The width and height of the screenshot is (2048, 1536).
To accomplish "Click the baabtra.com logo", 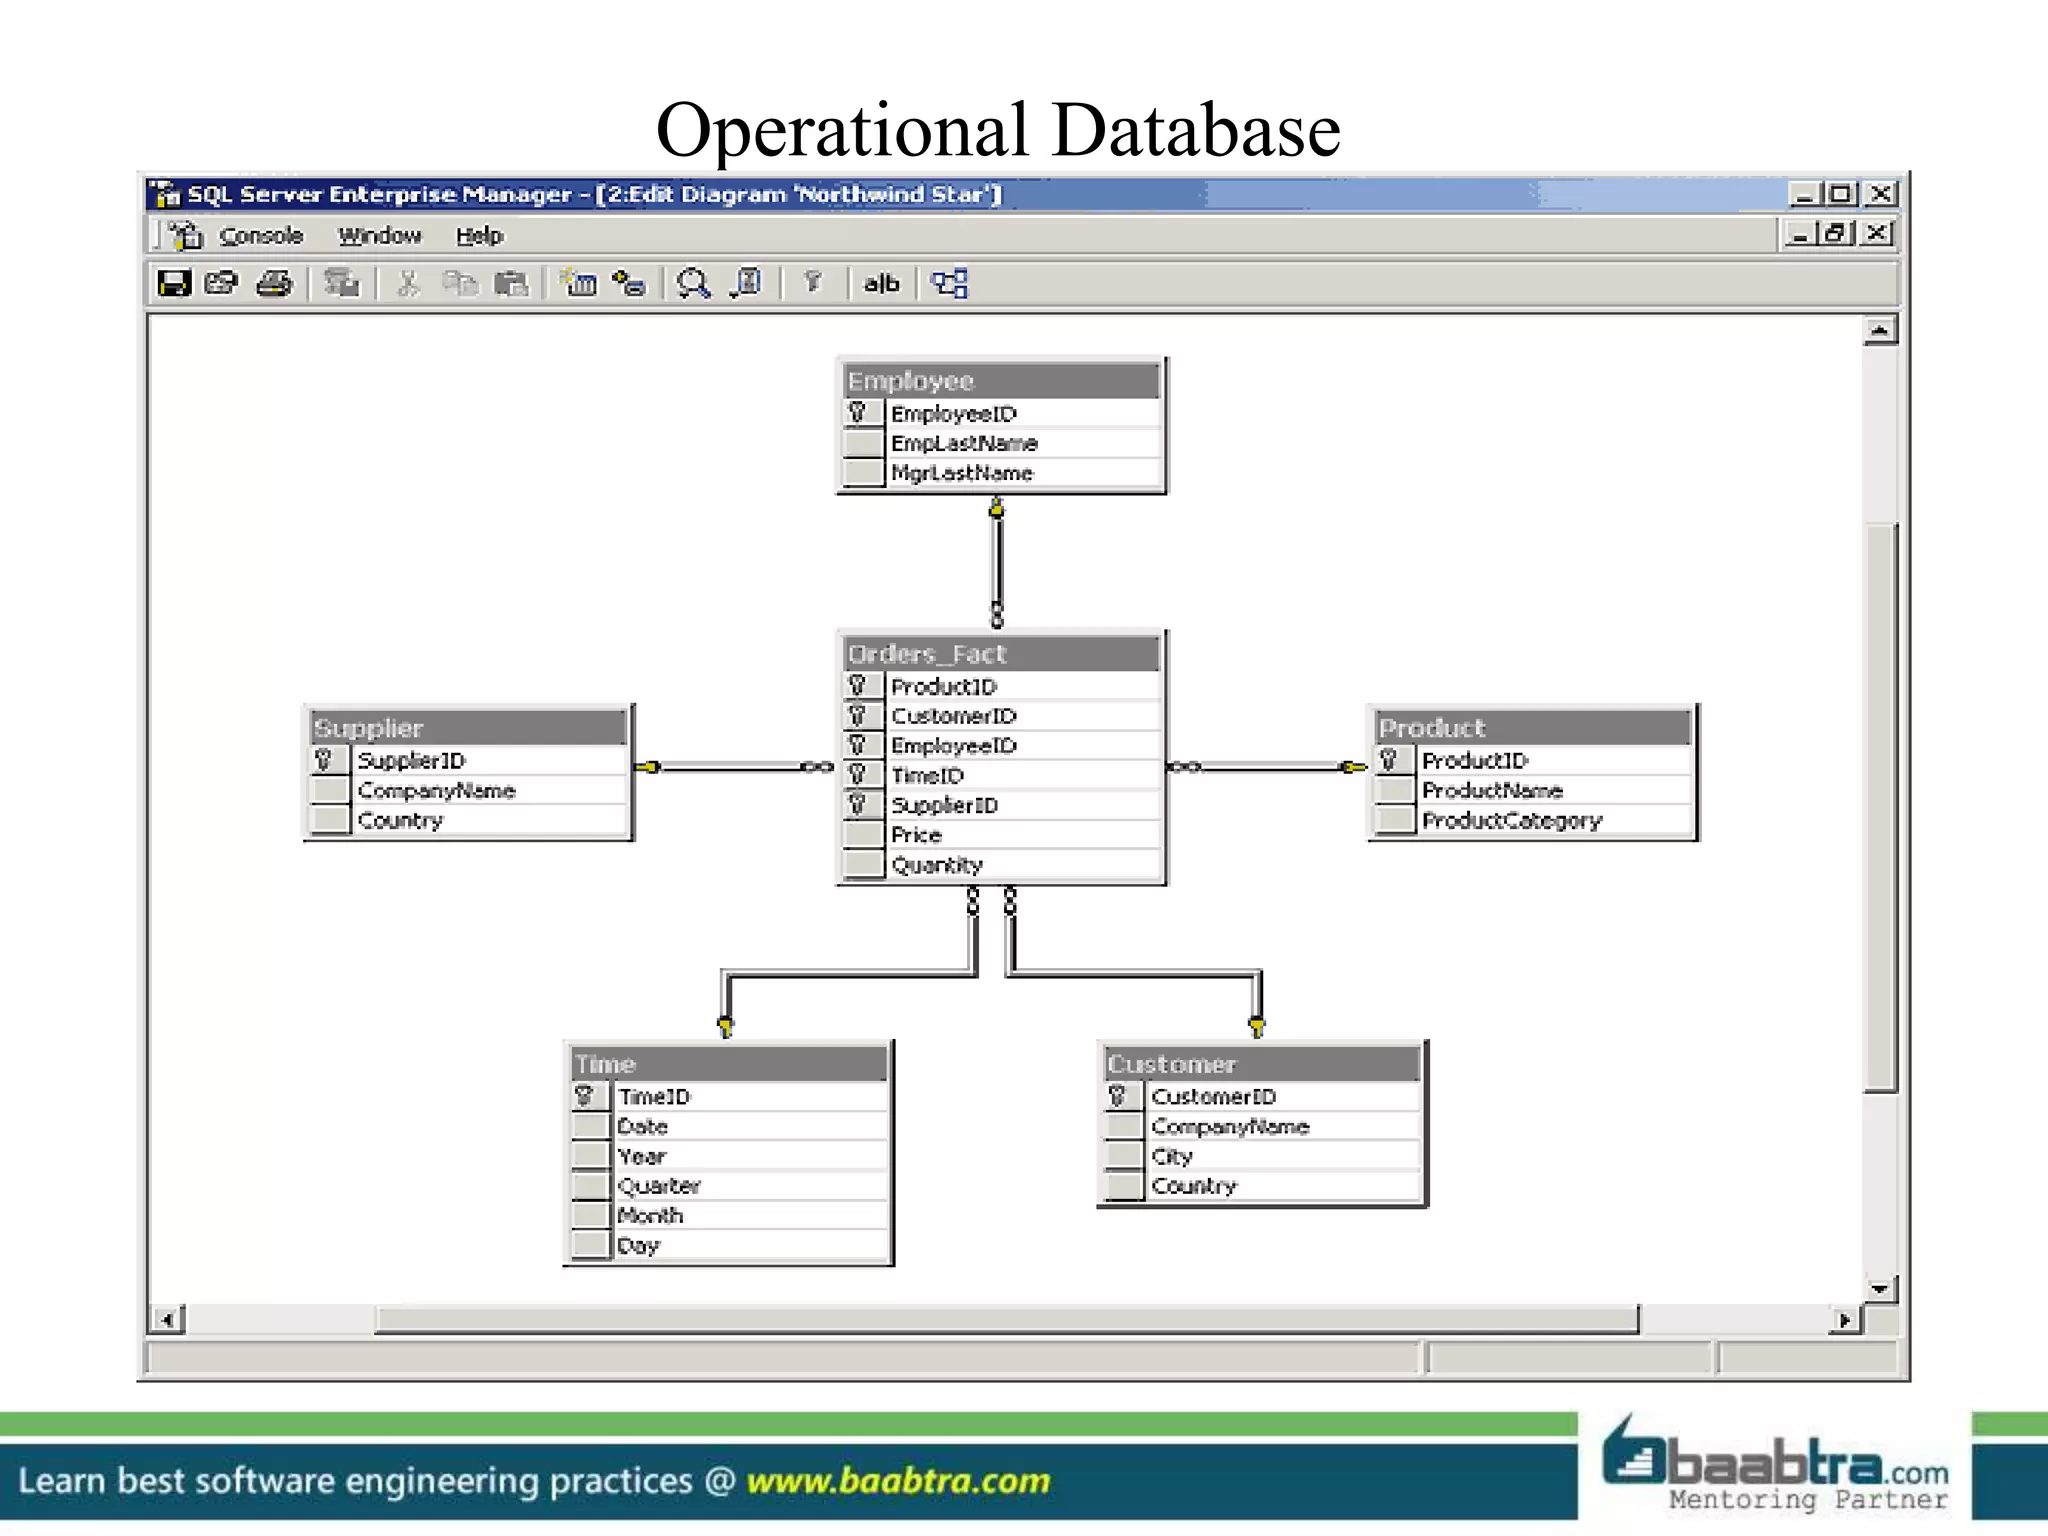I will click(1775, 1464).
